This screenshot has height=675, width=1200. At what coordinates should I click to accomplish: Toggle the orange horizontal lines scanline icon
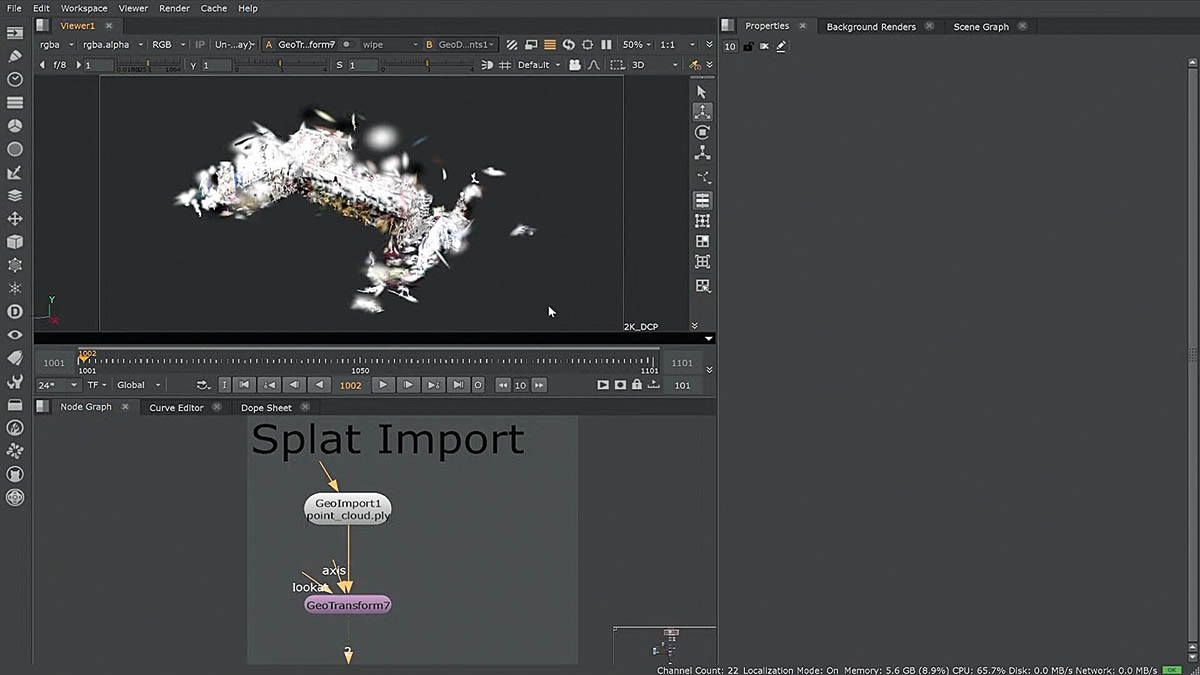tap(549, 45)
